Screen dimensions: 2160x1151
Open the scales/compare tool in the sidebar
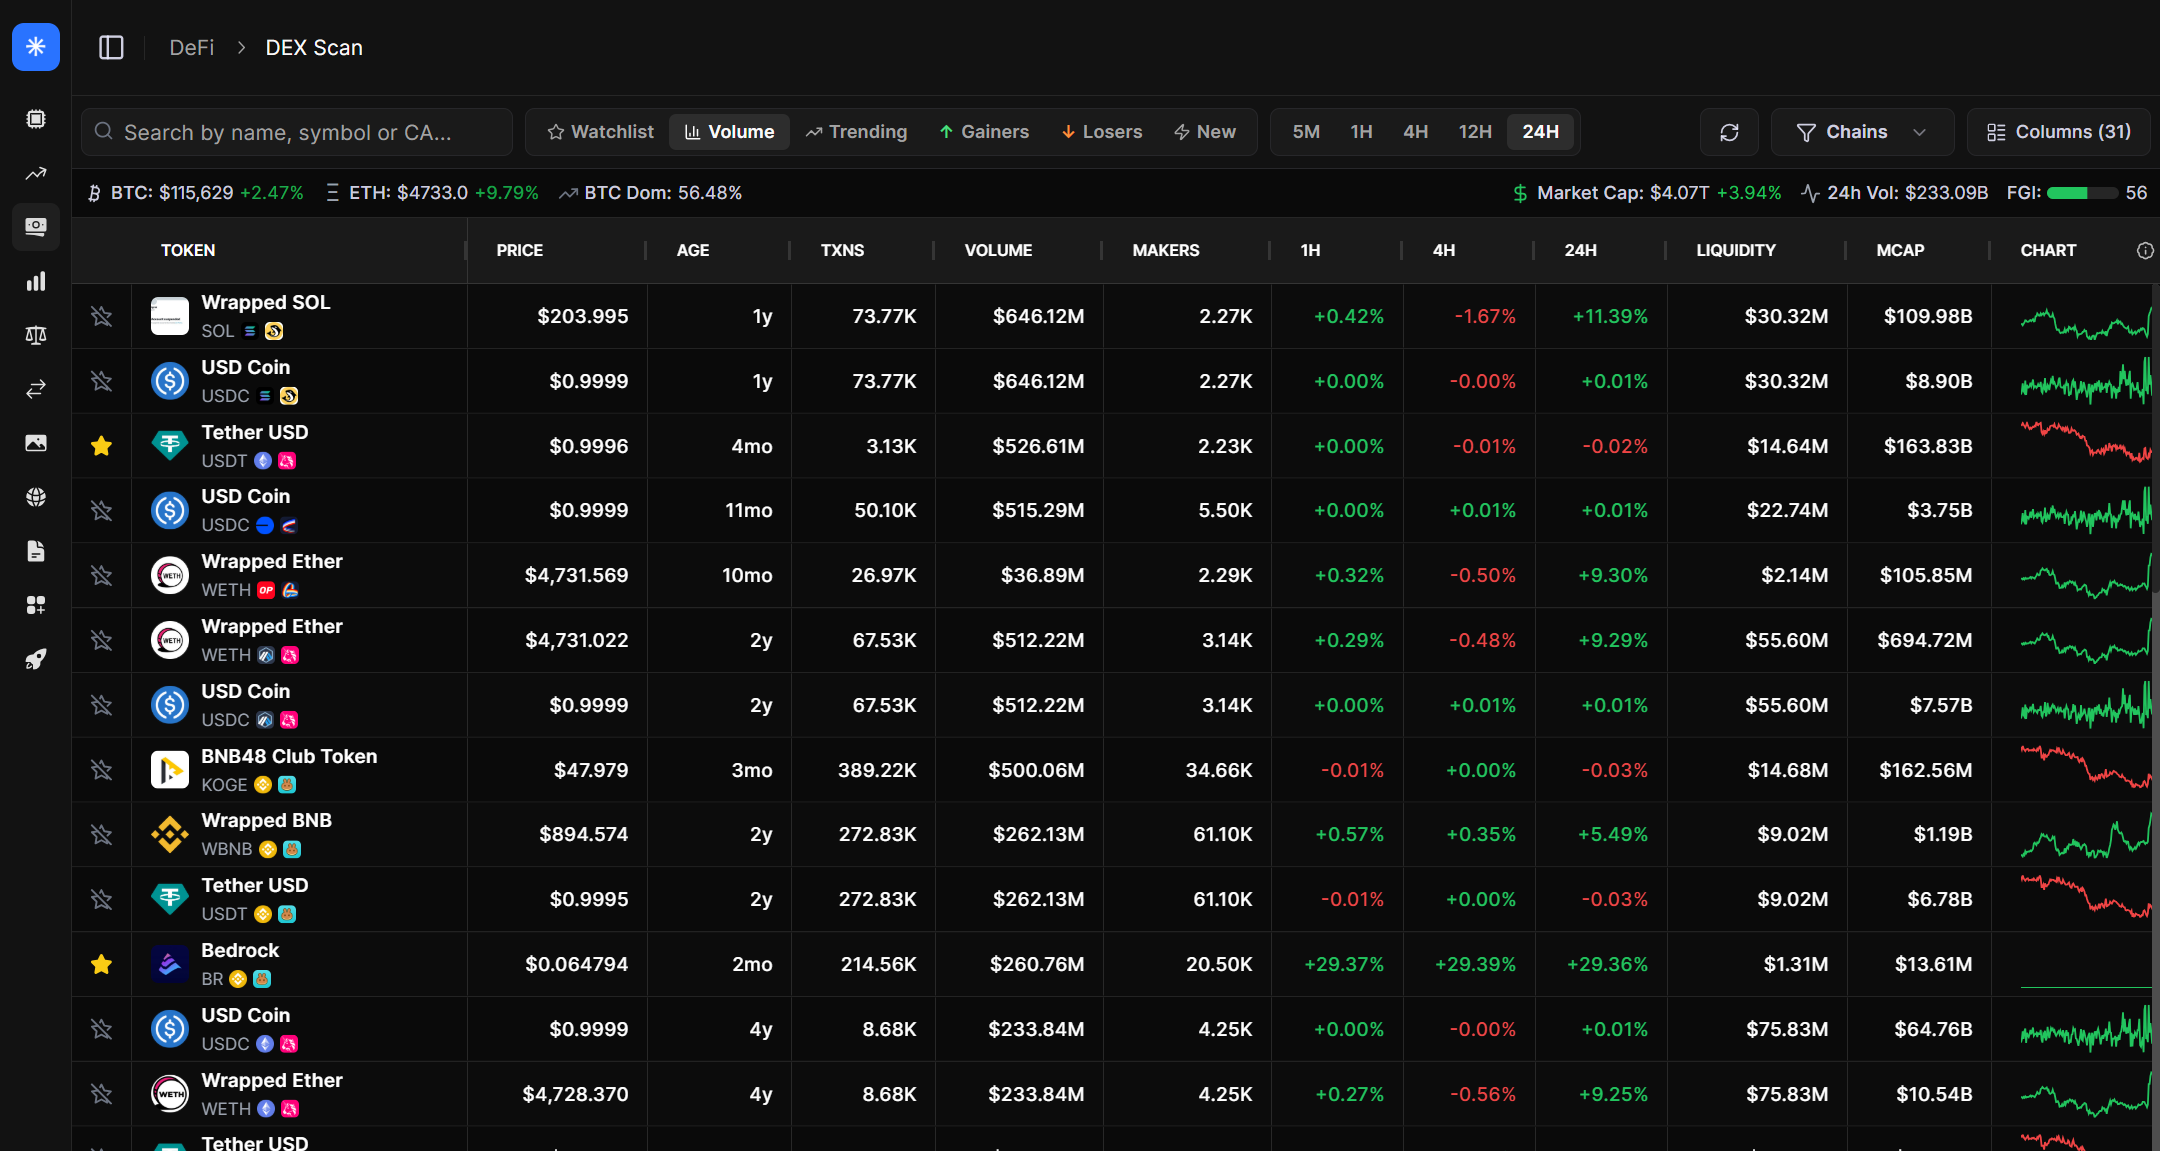36,335
